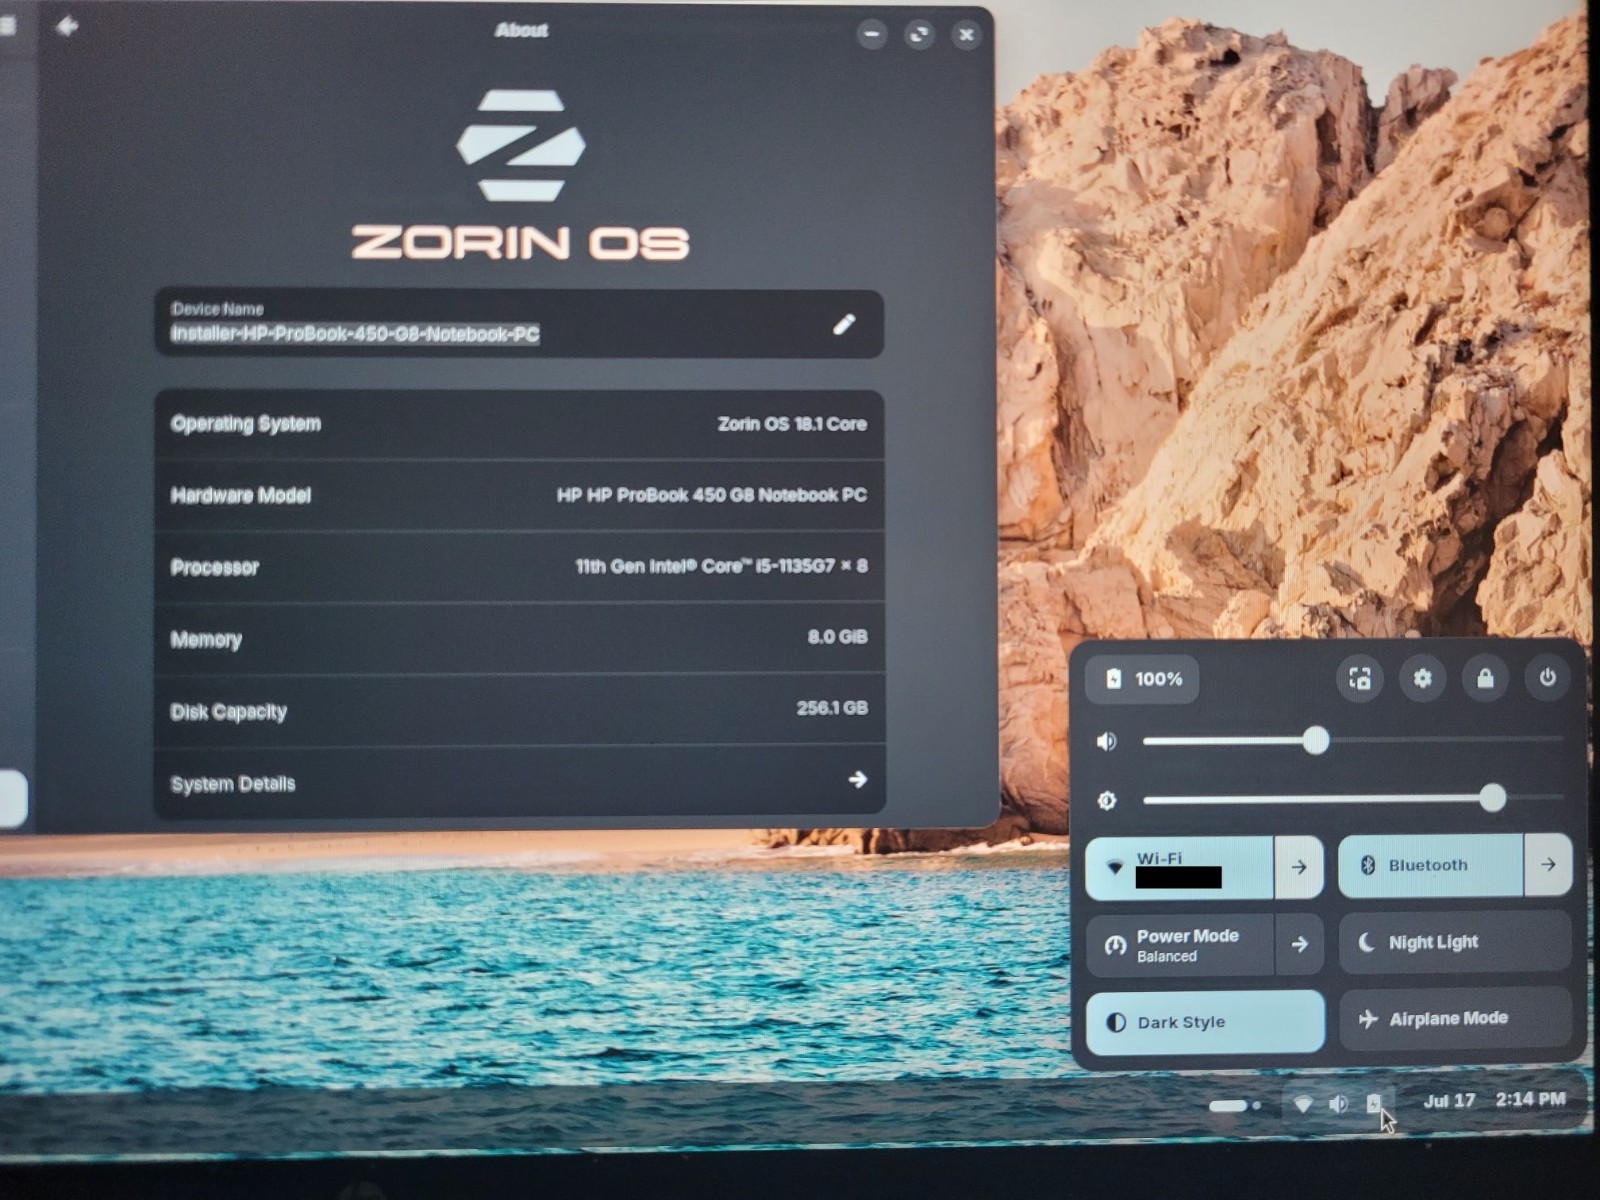
Task: Open the power off menu icon
Action: pyautogui.click(x=1547, y=678)
